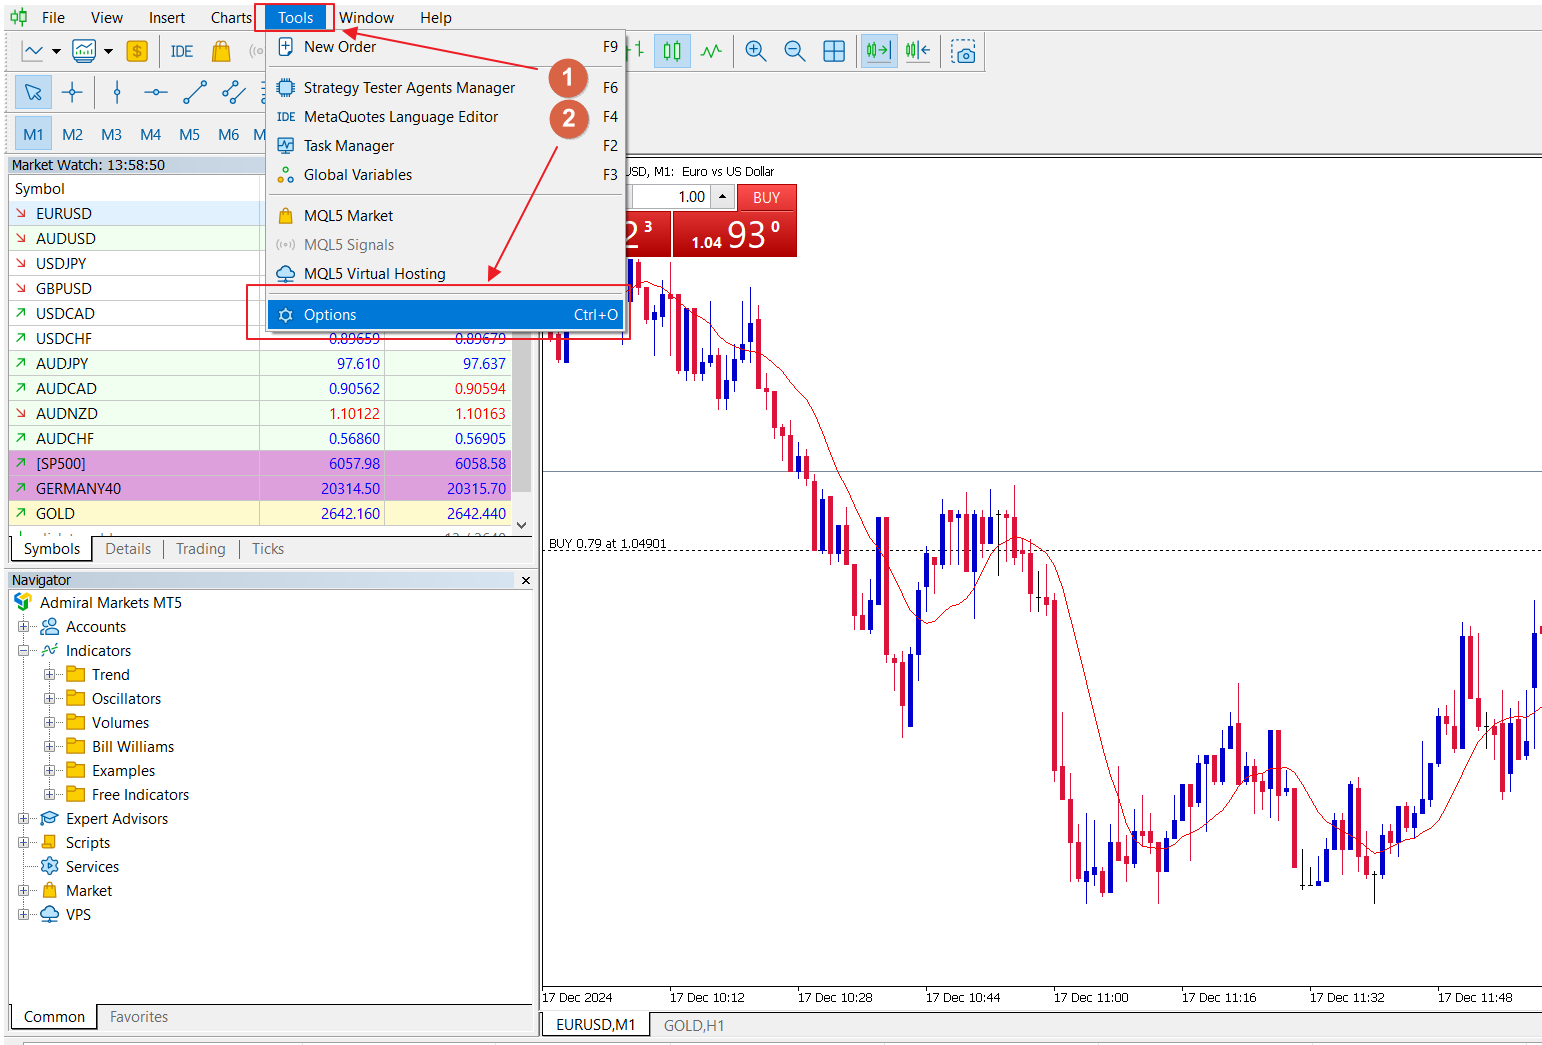Expand the Oscillators folder
Image resolution: width=1542 pixels, height=1045 pixels.
(x=49, y=699)
